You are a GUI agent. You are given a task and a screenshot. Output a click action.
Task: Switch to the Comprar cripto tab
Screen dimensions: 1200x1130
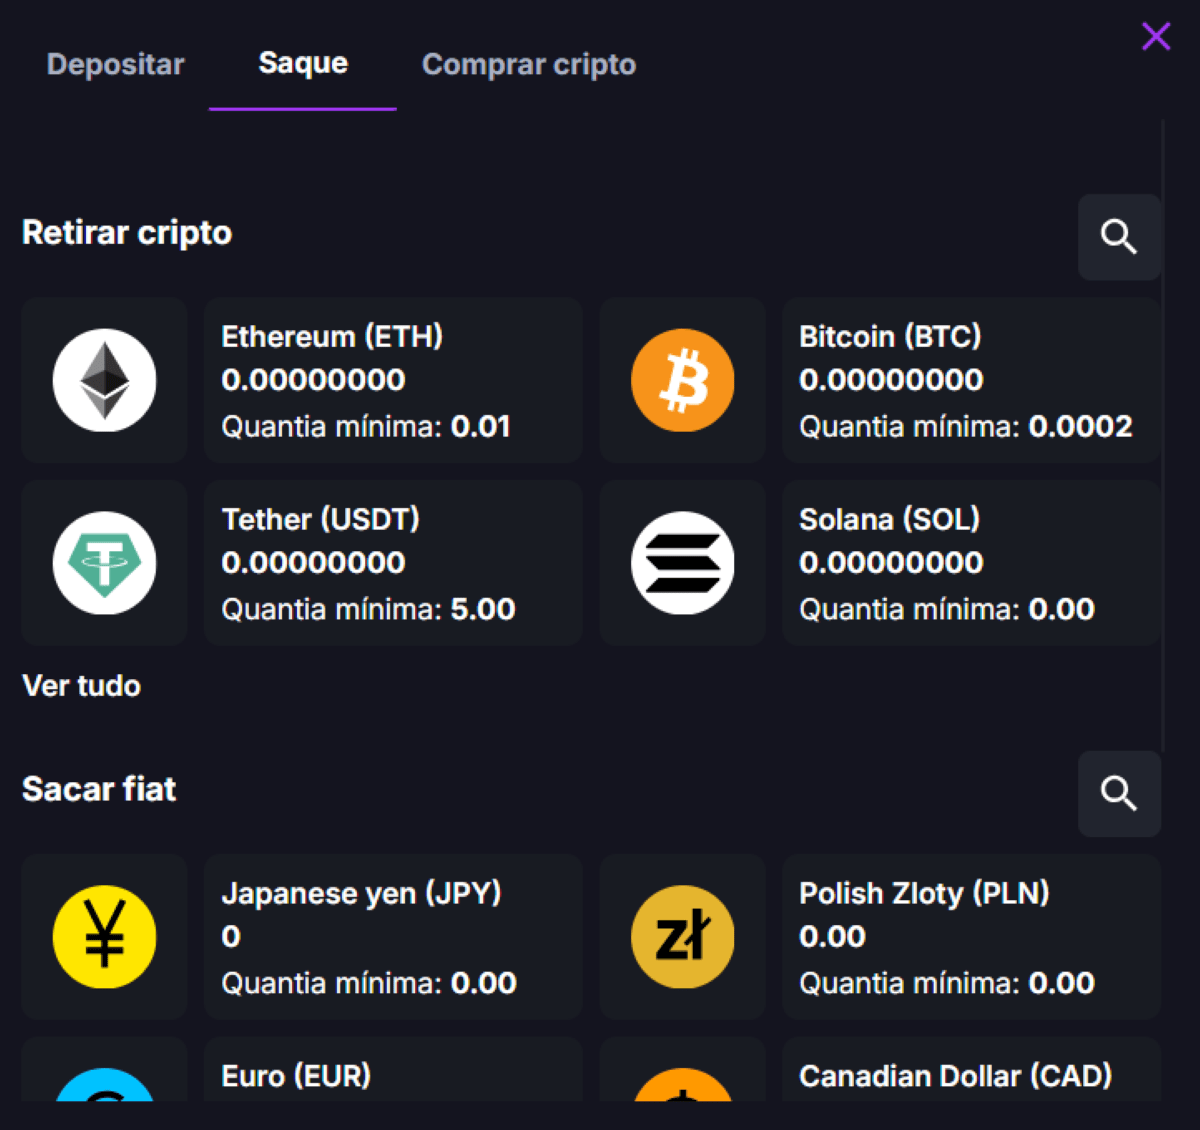pos(529,63)
